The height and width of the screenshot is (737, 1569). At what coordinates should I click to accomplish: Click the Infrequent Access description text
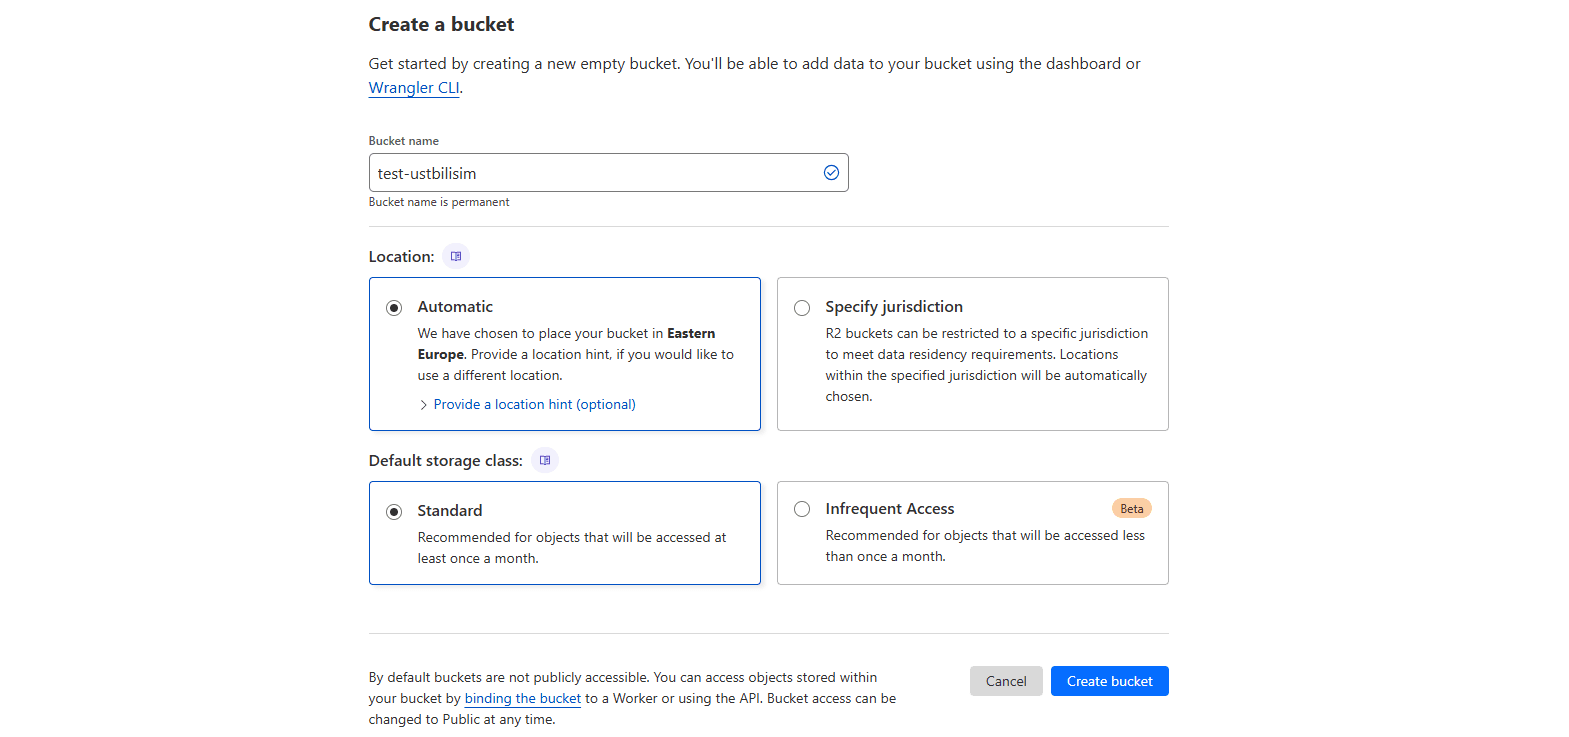(984, 546)
